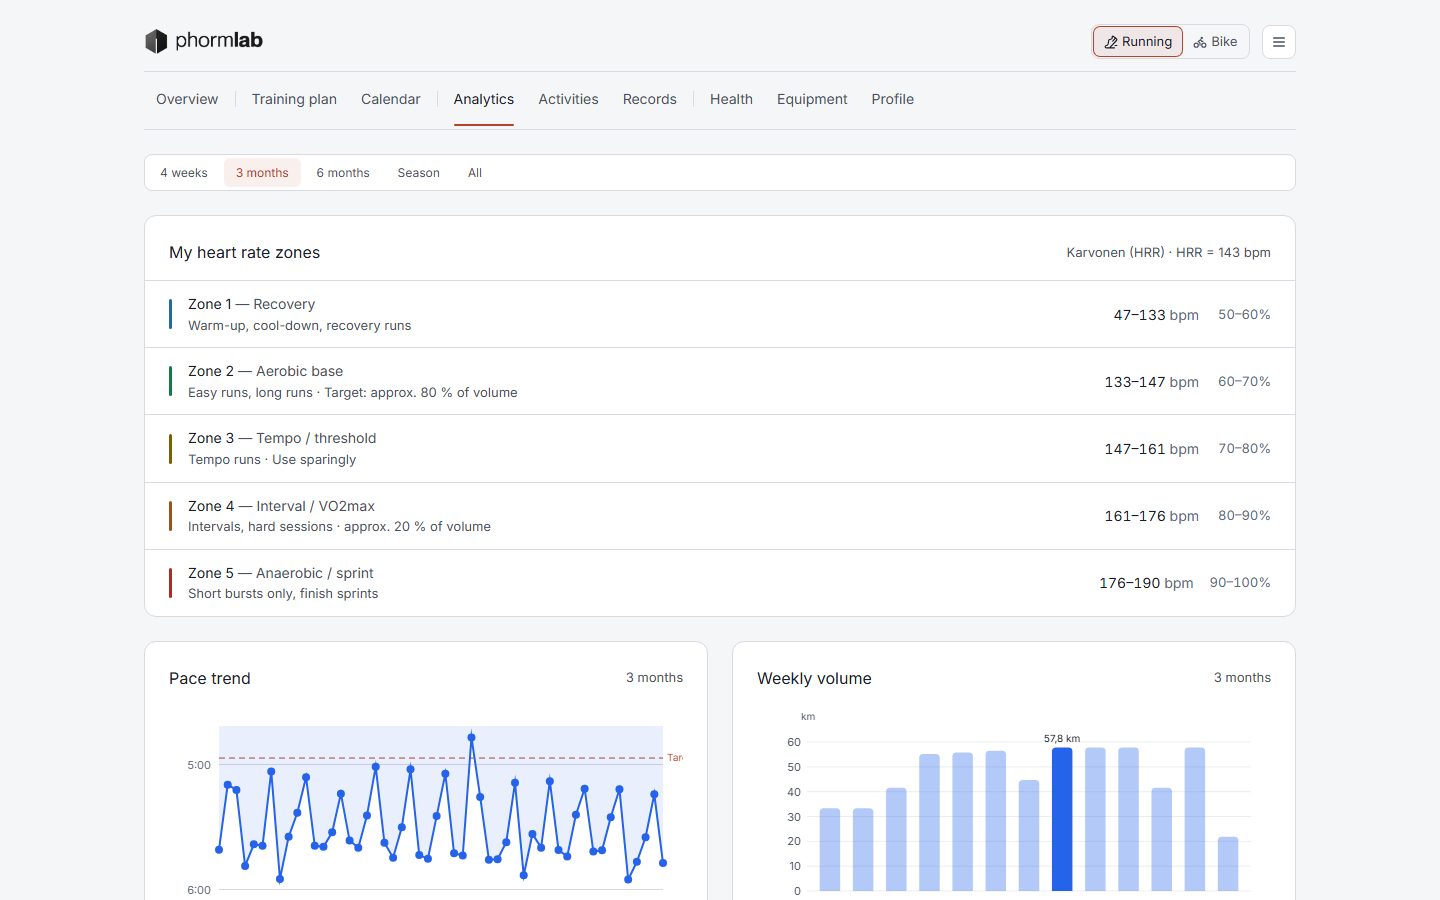Go to the Overview tab
1440x900 pixels.
click(187, 99)
